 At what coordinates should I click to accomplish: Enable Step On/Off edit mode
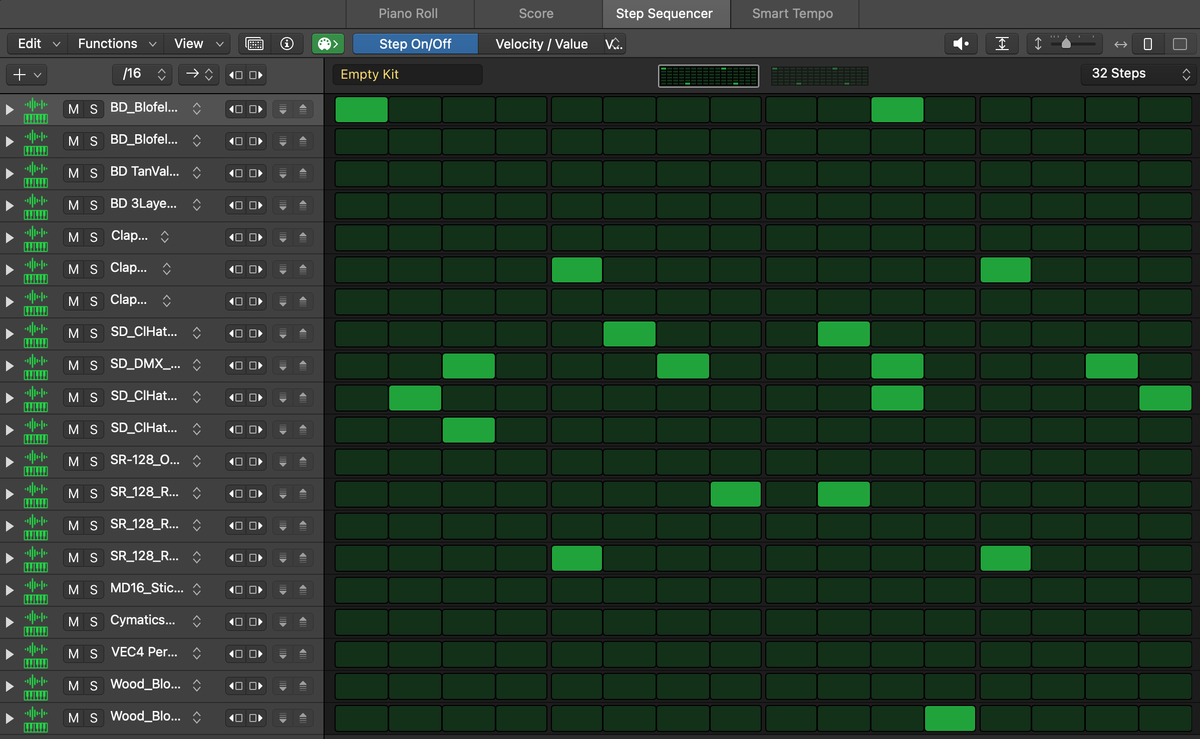click(414, 44)
